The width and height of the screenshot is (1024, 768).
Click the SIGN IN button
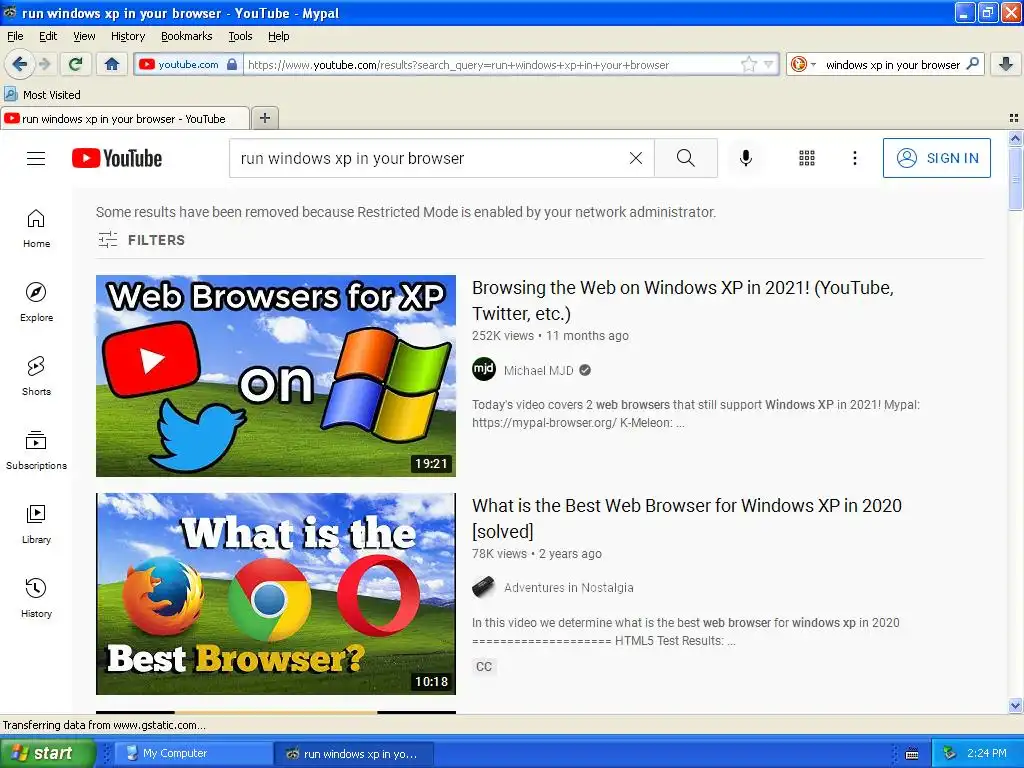click(x=936, y=158)
